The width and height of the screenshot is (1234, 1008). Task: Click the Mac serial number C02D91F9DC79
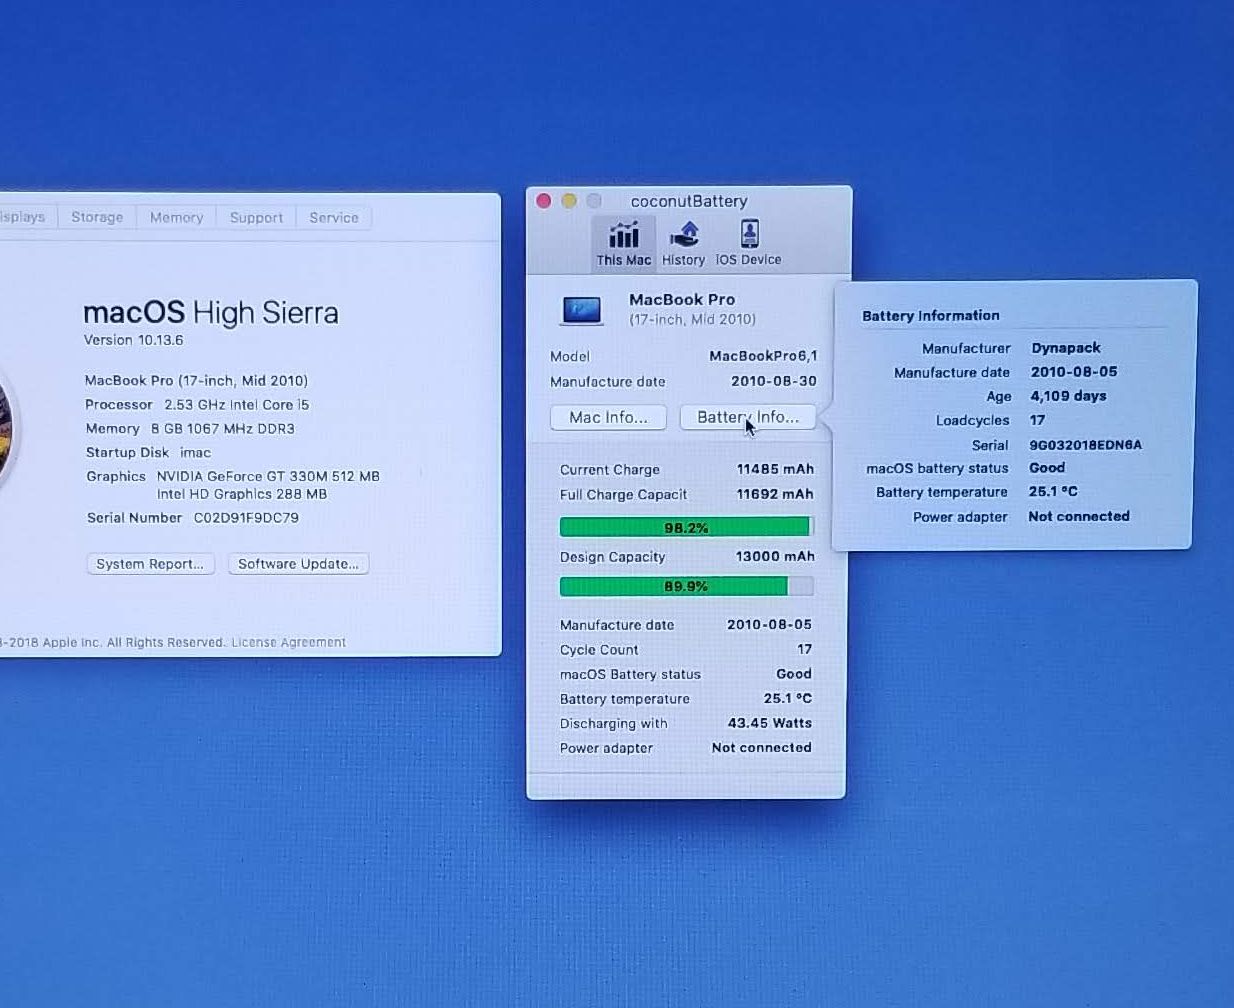[x=246, y=518]
